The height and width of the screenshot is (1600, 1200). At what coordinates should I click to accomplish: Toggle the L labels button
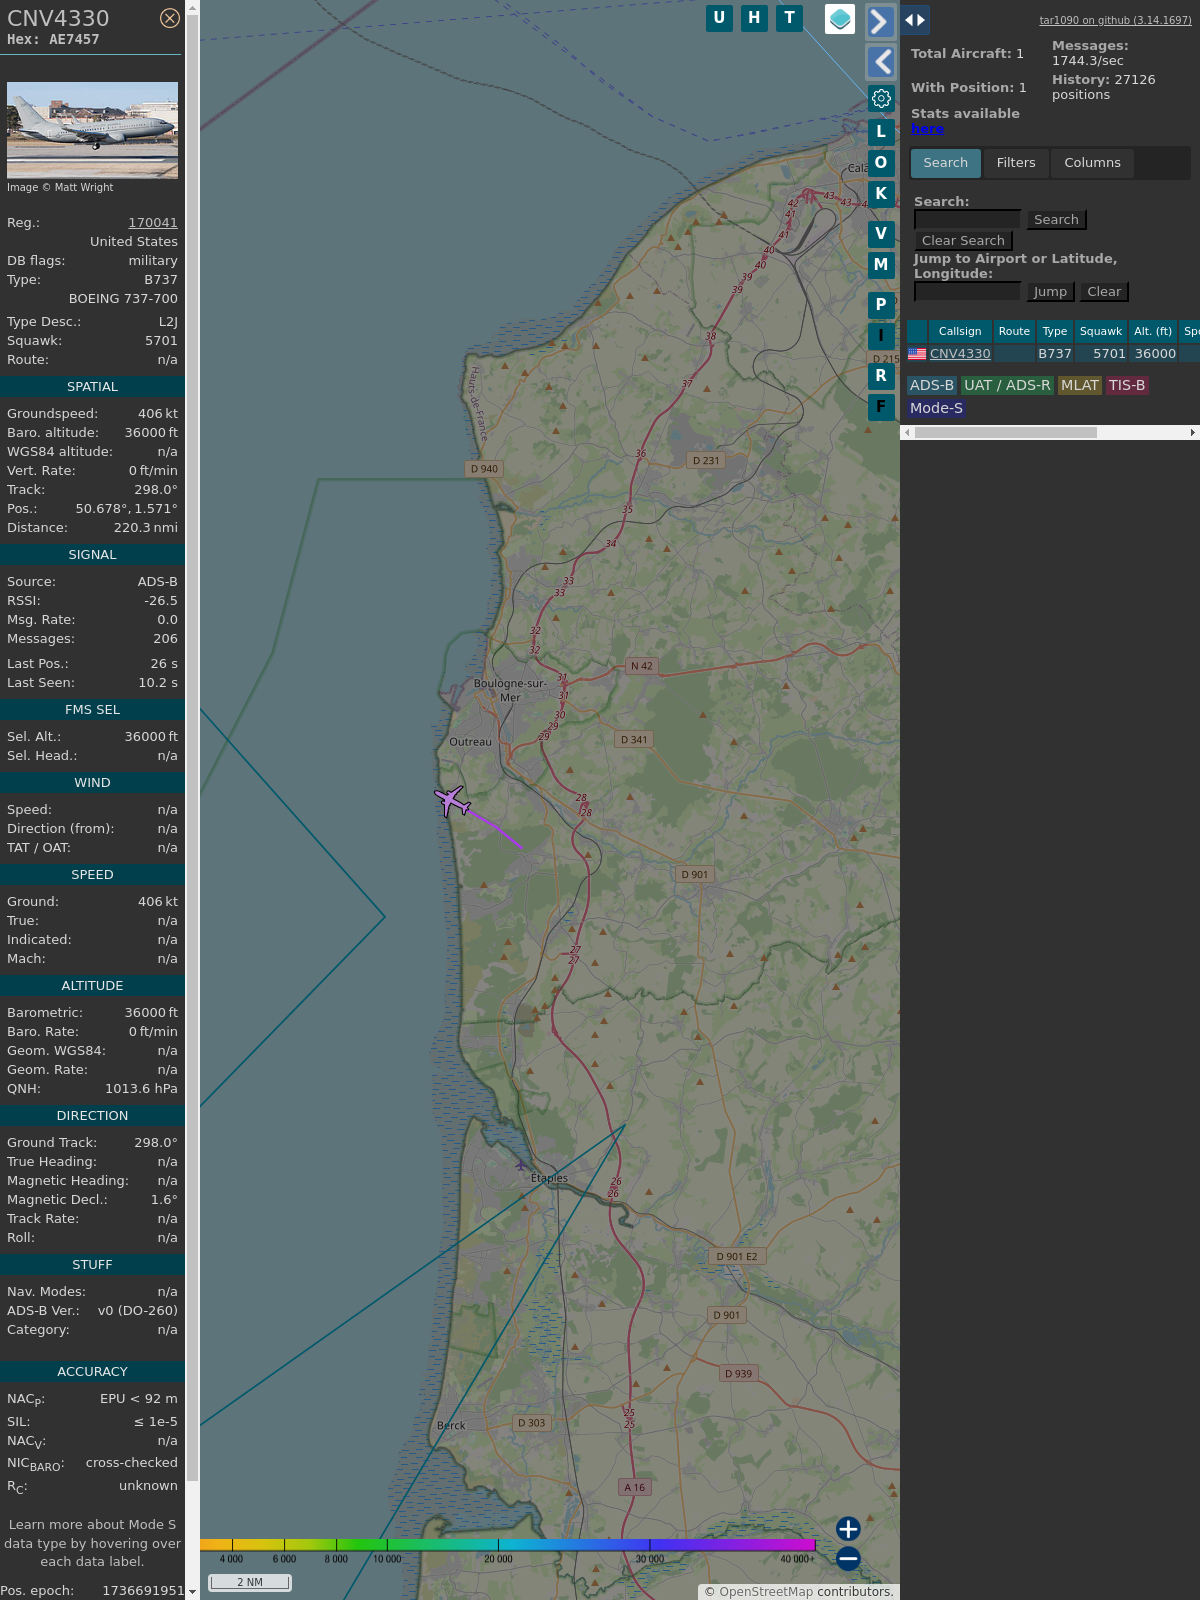pos(881,131)
